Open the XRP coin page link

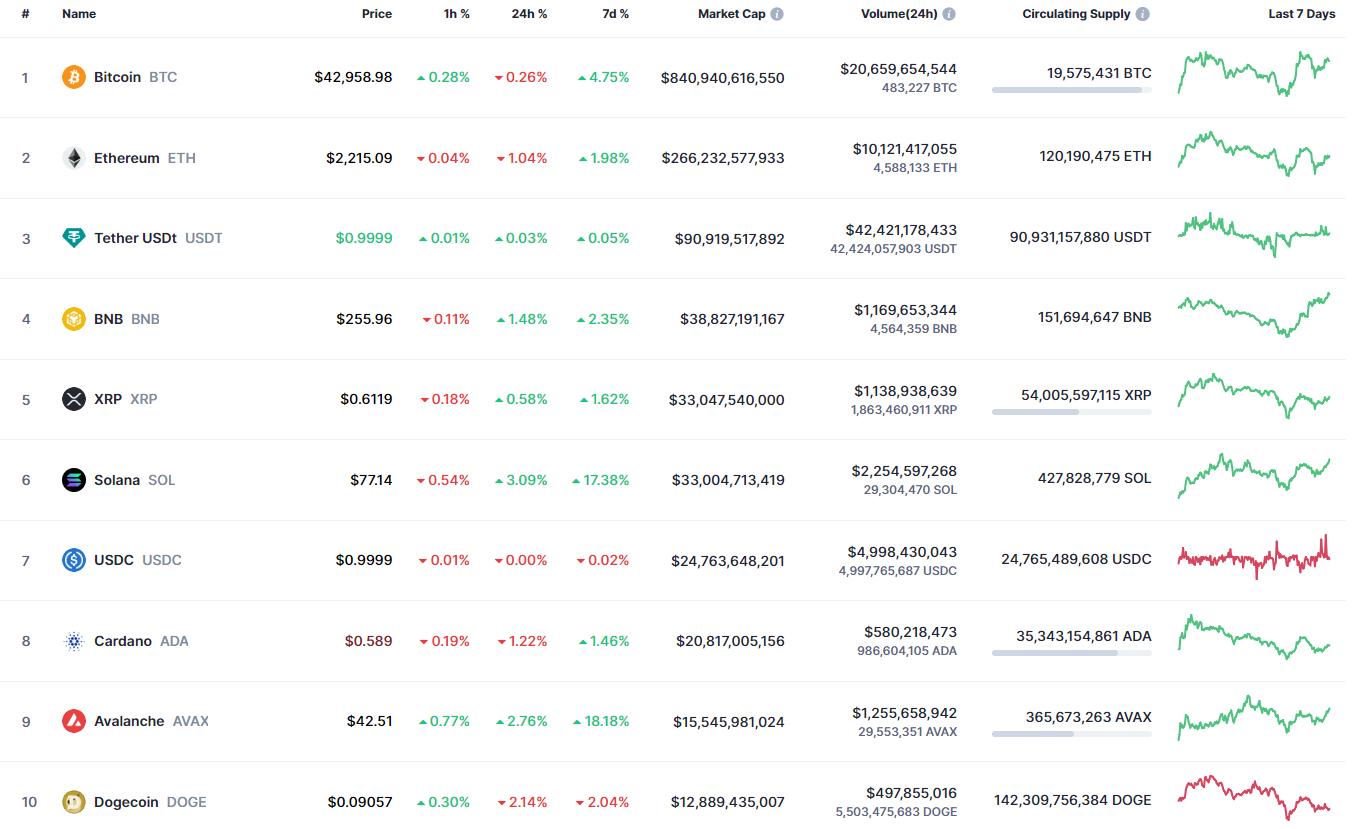[108, 399]
